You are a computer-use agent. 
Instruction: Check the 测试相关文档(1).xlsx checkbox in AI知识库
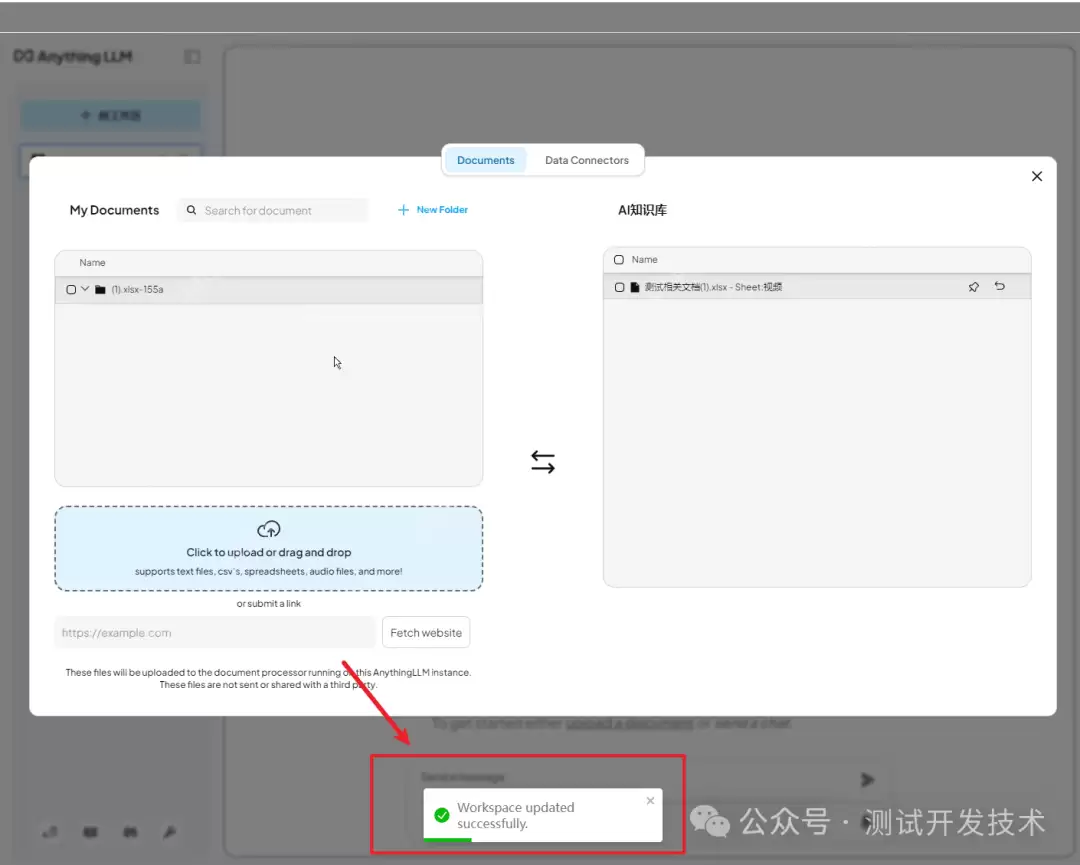point(619,286)
